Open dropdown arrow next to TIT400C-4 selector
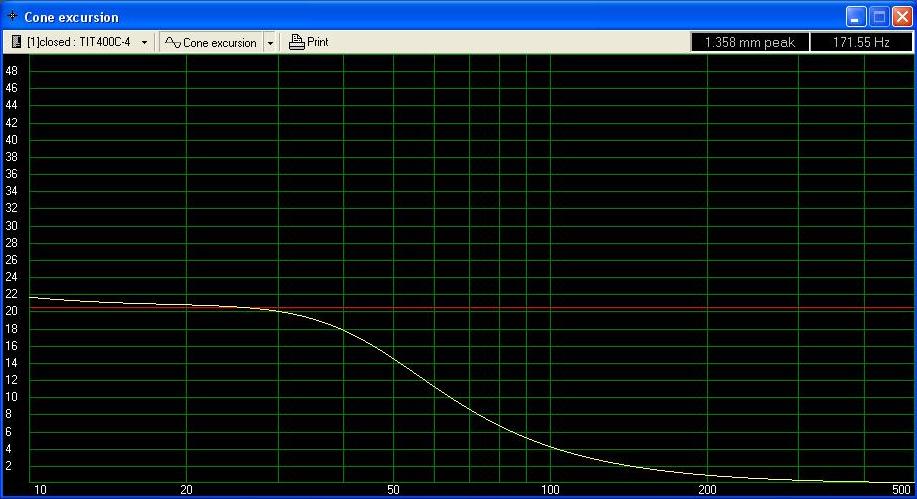The width and height of the screenshot is (917, 499). 144,42
